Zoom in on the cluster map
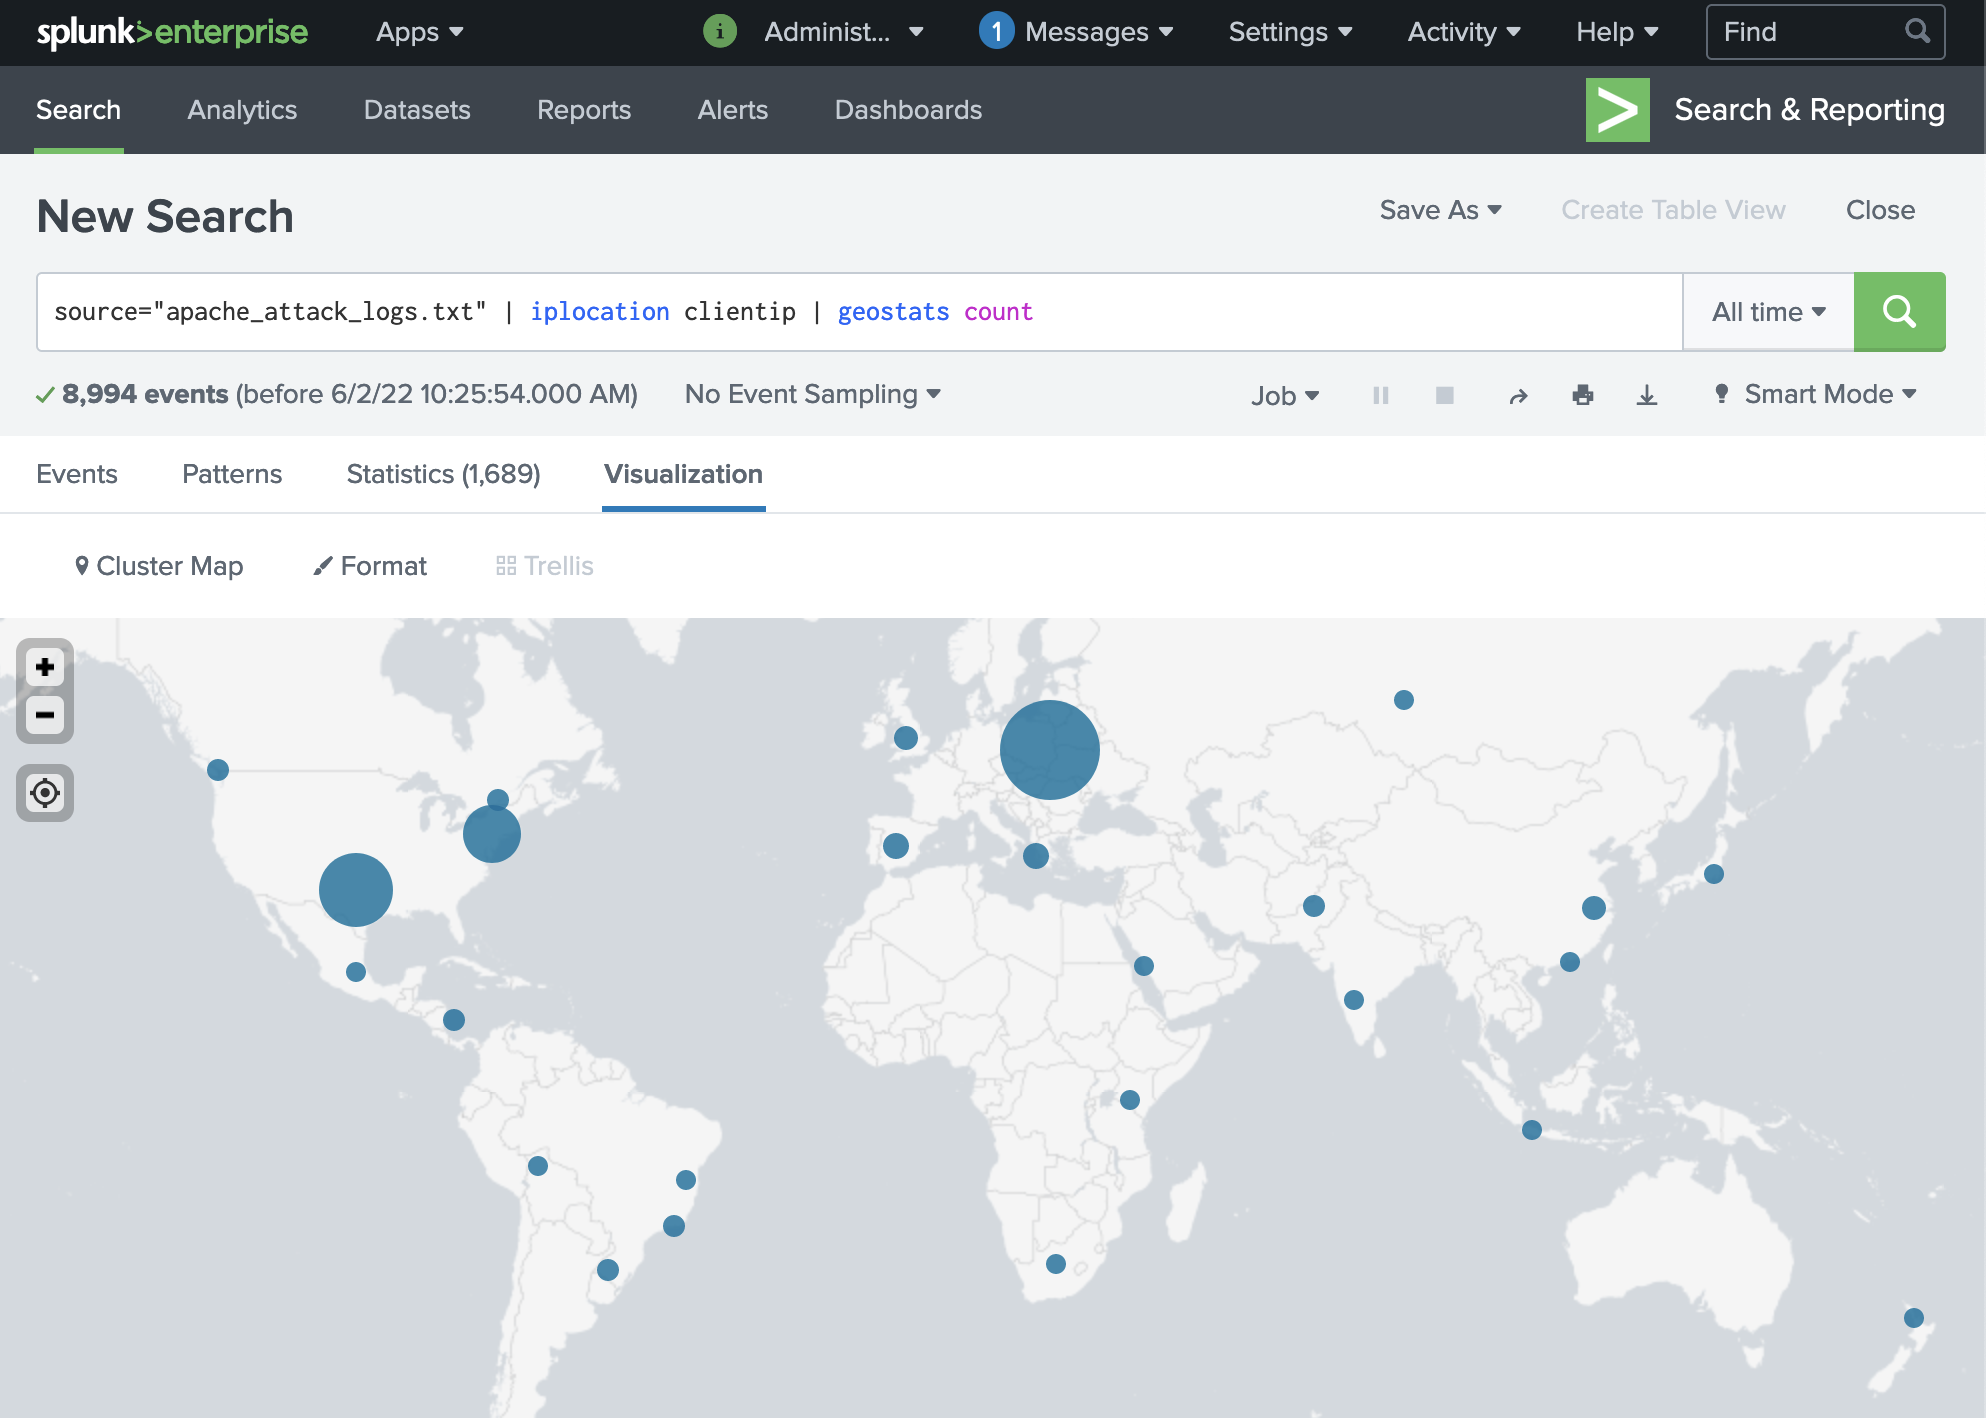Screen dimensions: 1986x1420 45,667
